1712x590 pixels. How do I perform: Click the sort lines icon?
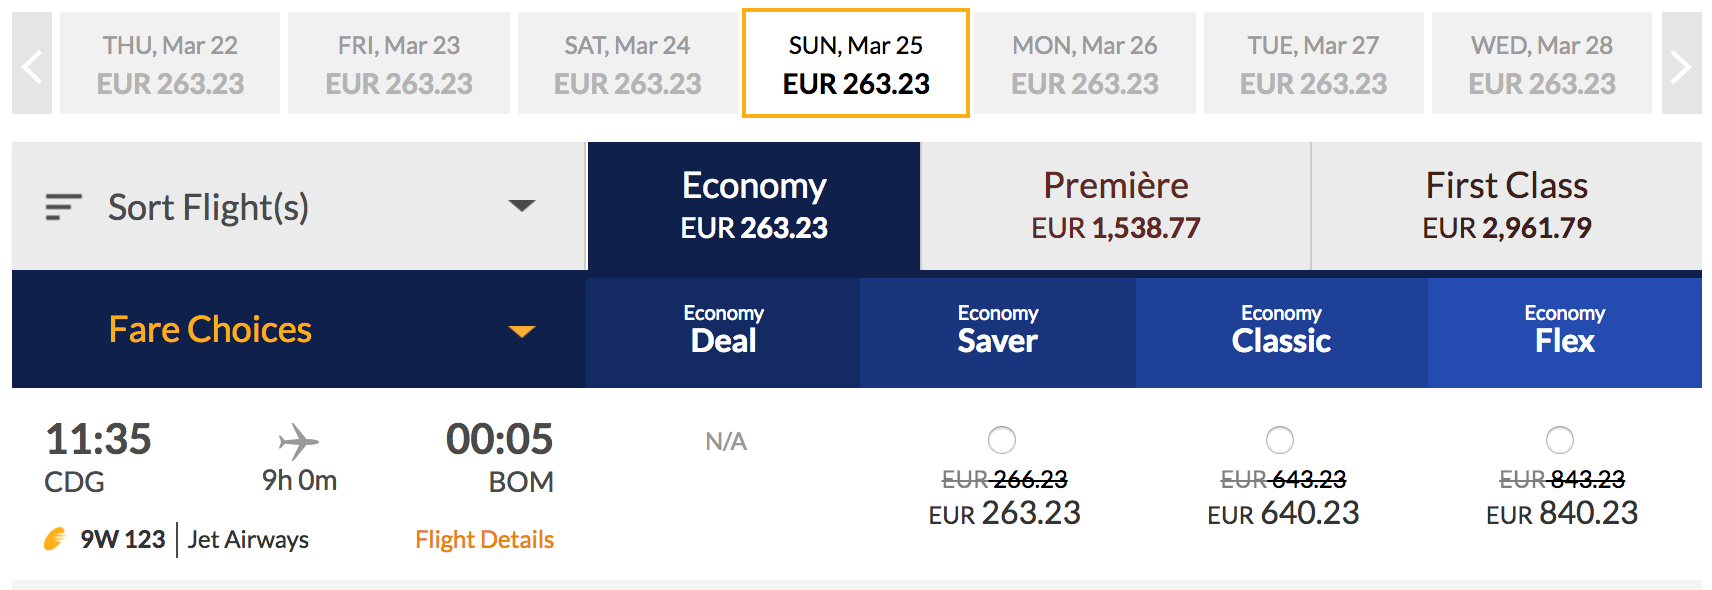point(63,207)
